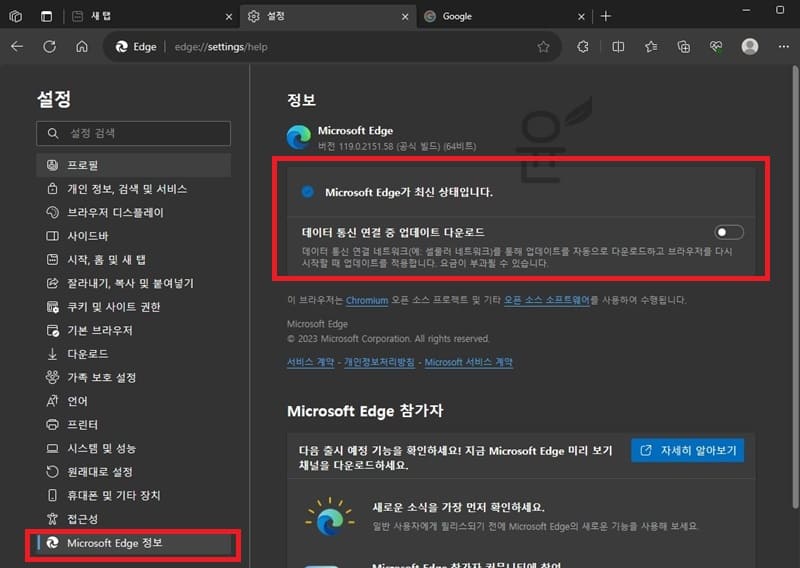The height and width of the screenshot is (568, 800).
Task: Open the 개인정보처리방침 link
Action: tap(380, 362)
